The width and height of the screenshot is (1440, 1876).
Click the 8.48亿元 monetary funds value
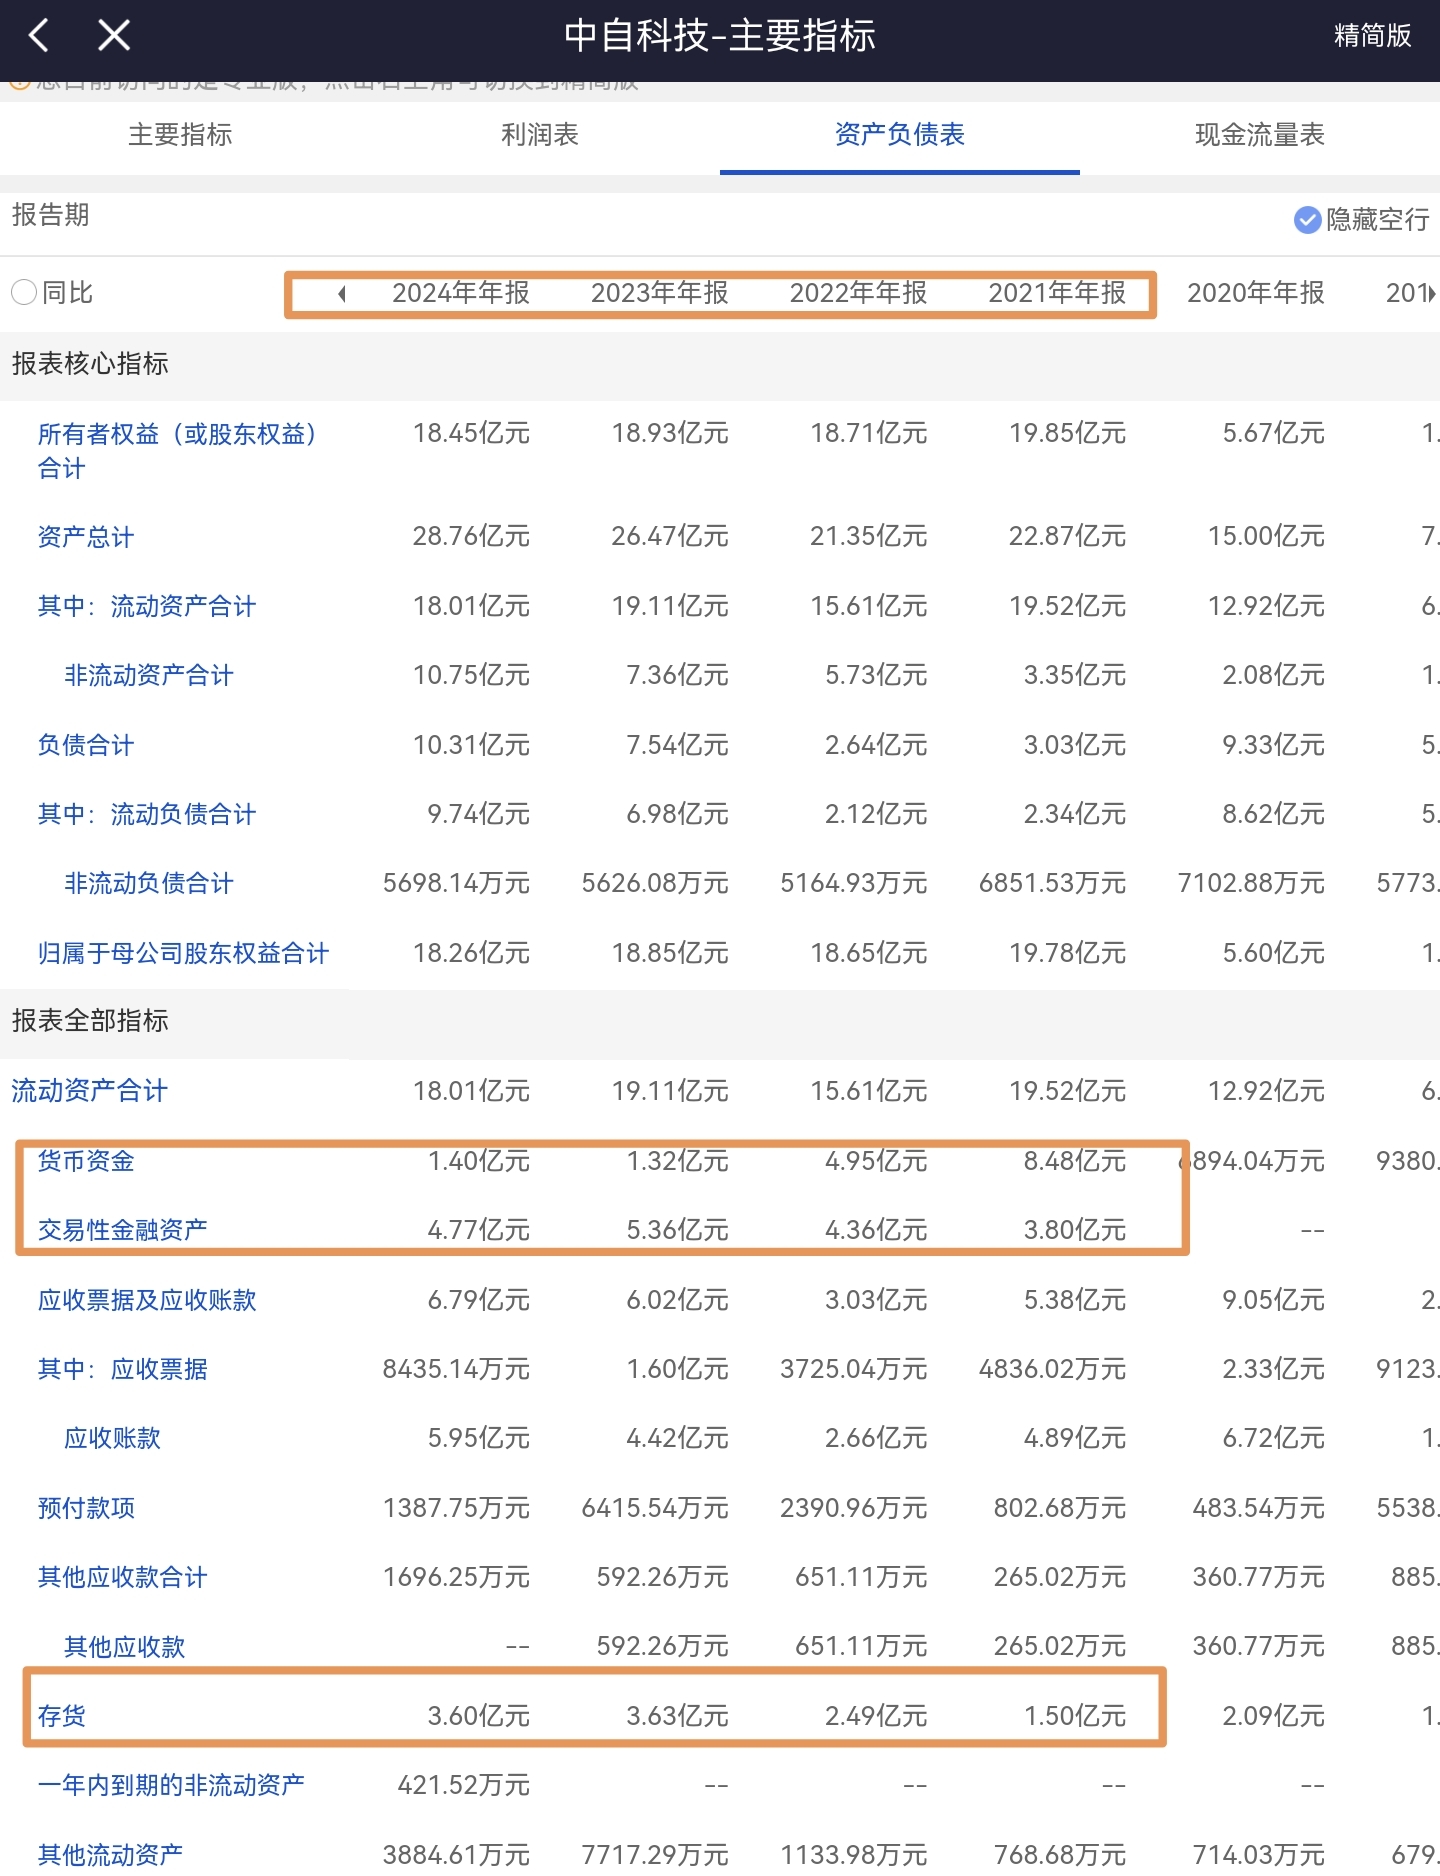click(x=1075, y=1161)
